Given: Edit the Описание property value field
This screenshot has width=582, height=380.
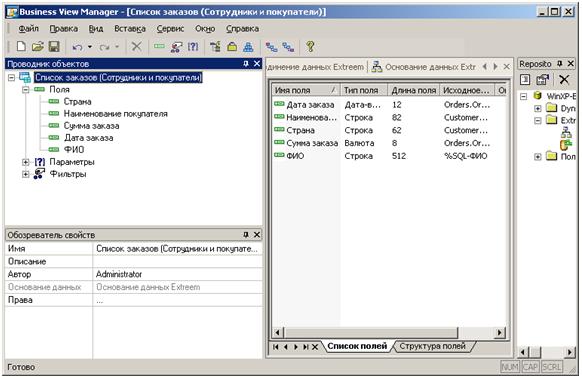Looking at the screenshot, I should coord(177,262).
